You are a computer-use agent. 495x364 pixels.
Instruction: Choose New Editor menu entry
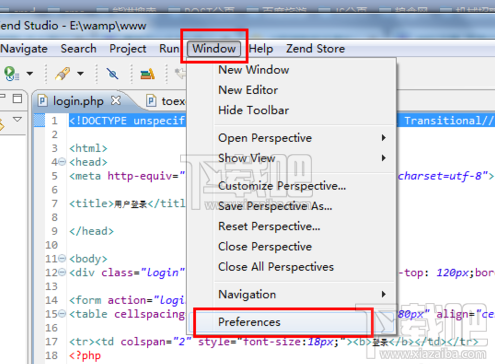point(248,90)
